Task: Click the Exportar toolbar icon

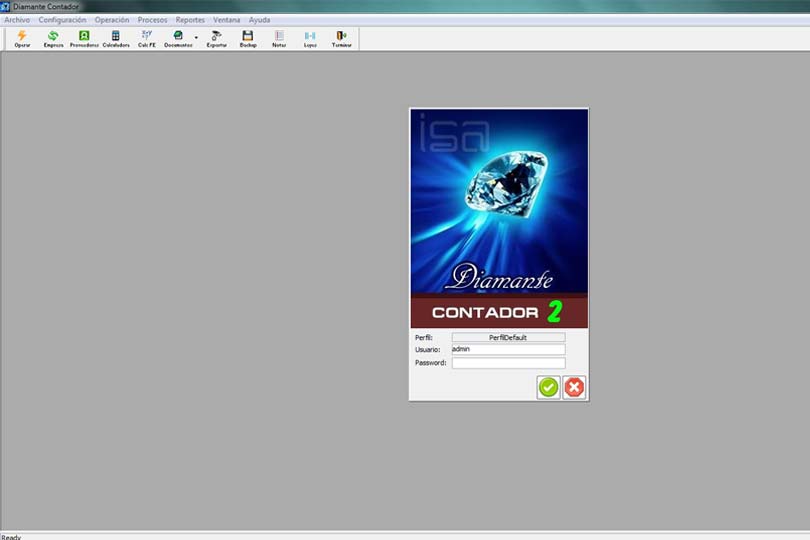Action: [216, 39]
